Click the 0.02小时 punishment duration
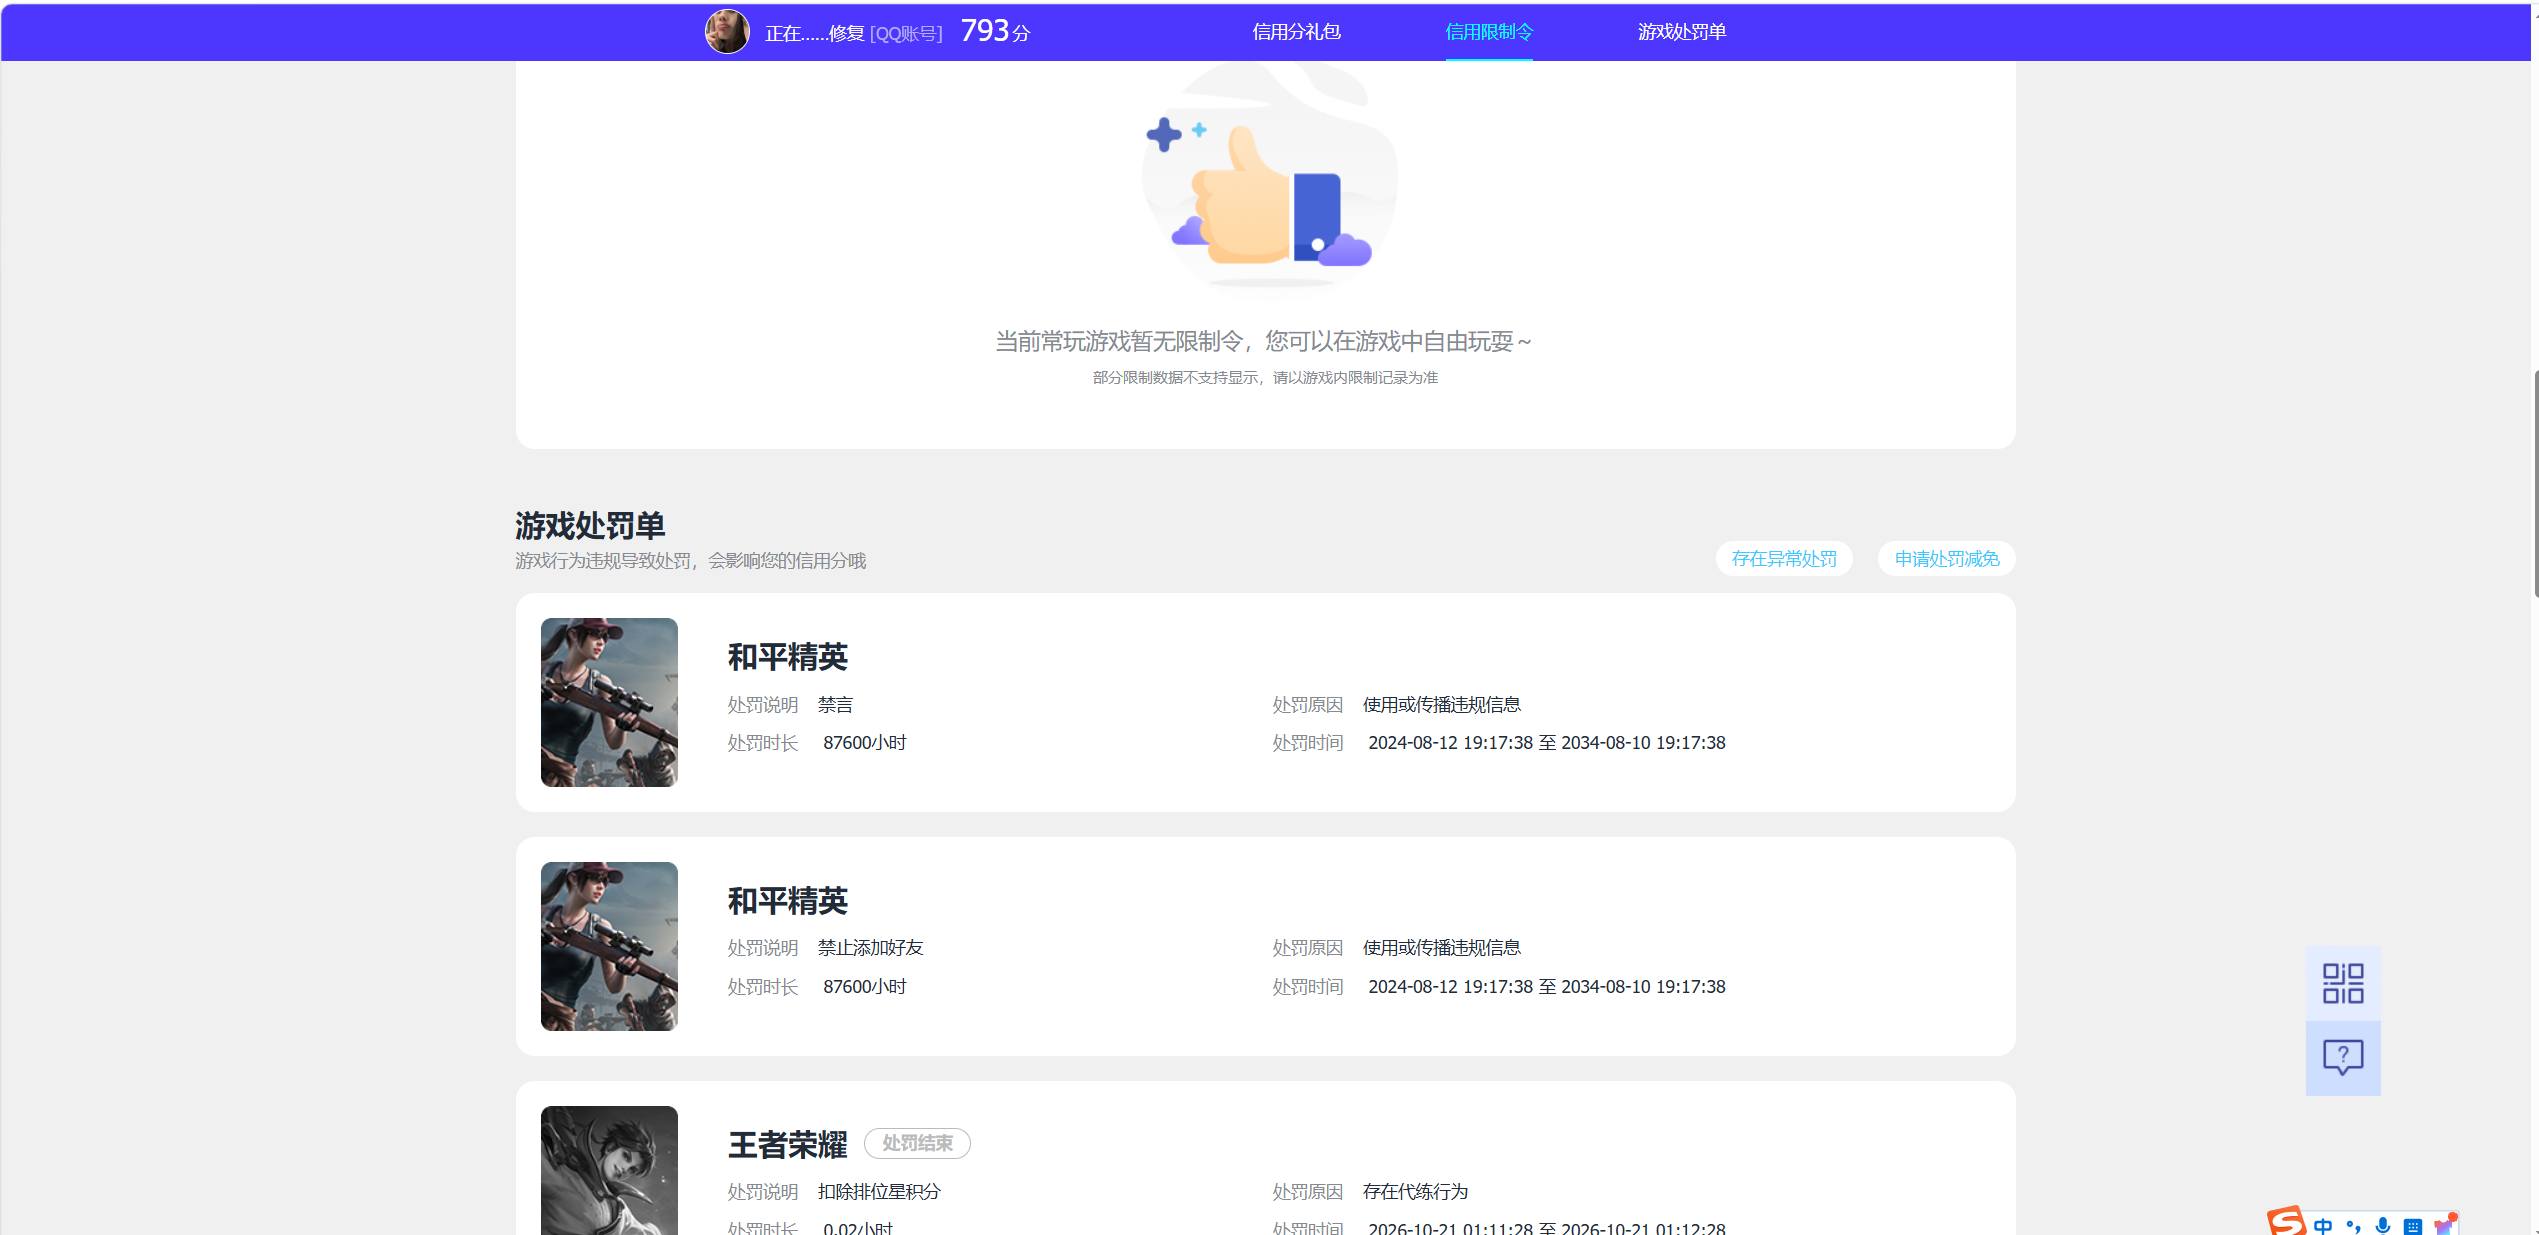 pyautogui.click(x=857, y=1228)
